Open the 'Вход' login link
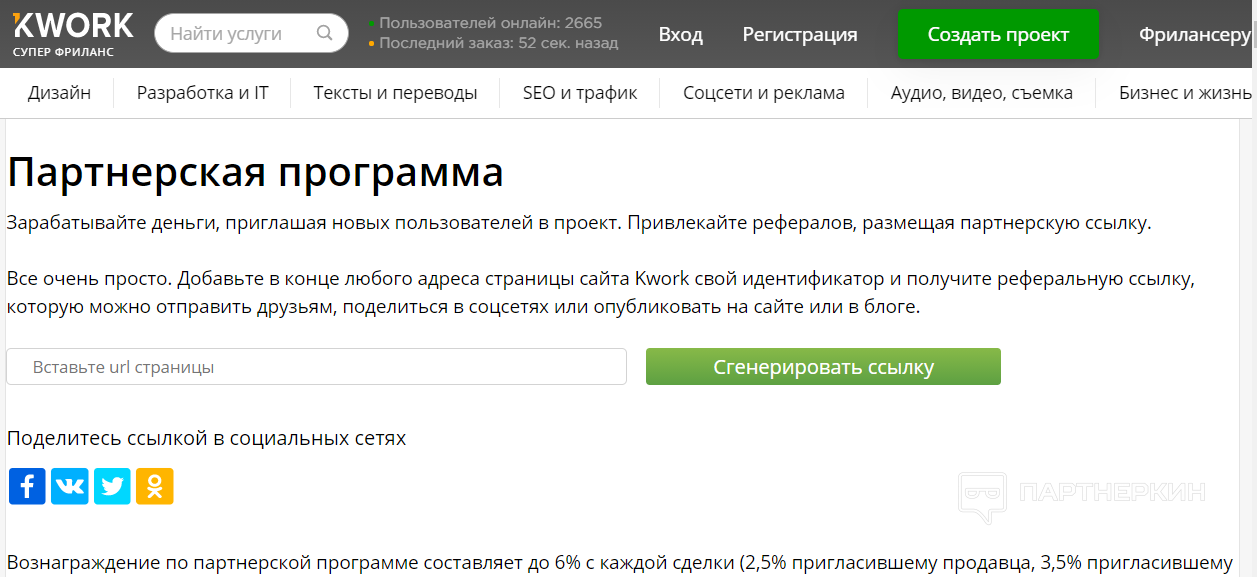 [680, 35]
